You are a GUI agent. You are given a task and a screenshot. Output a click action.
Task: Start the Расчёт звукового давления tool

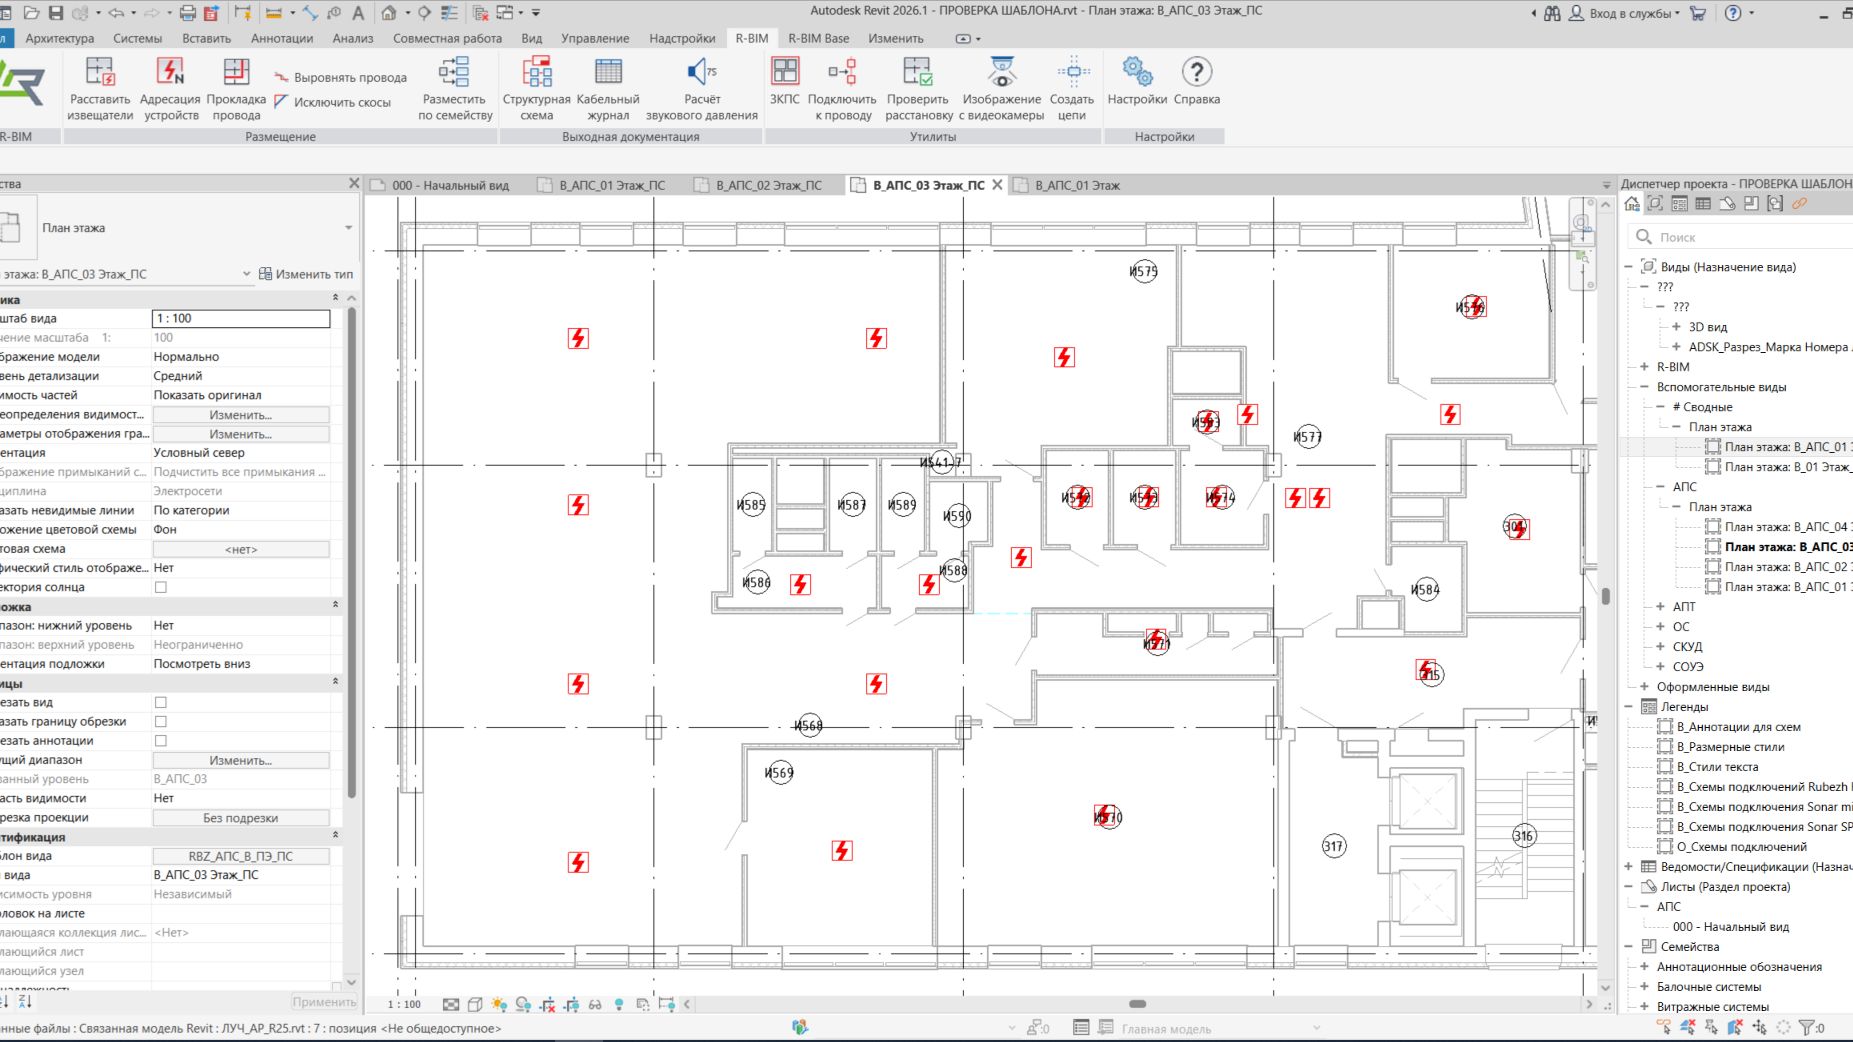[x=703, y=88]
